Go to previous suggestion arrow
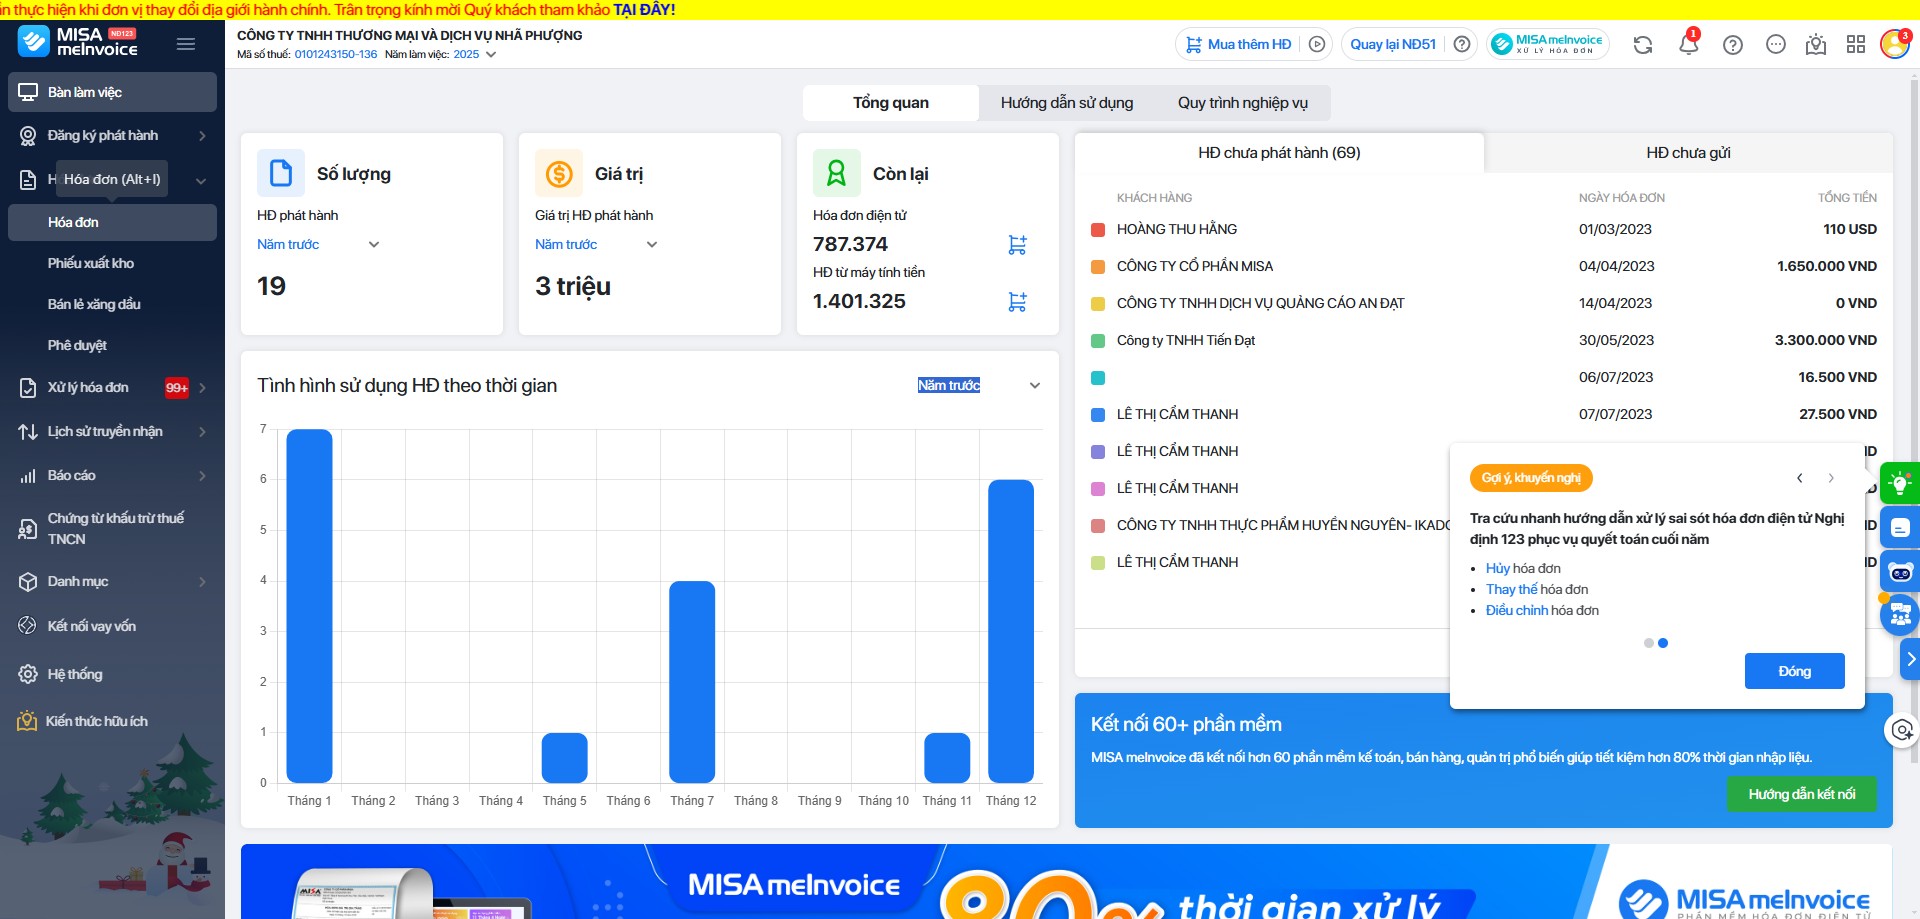 click(x=1800, y=478)
